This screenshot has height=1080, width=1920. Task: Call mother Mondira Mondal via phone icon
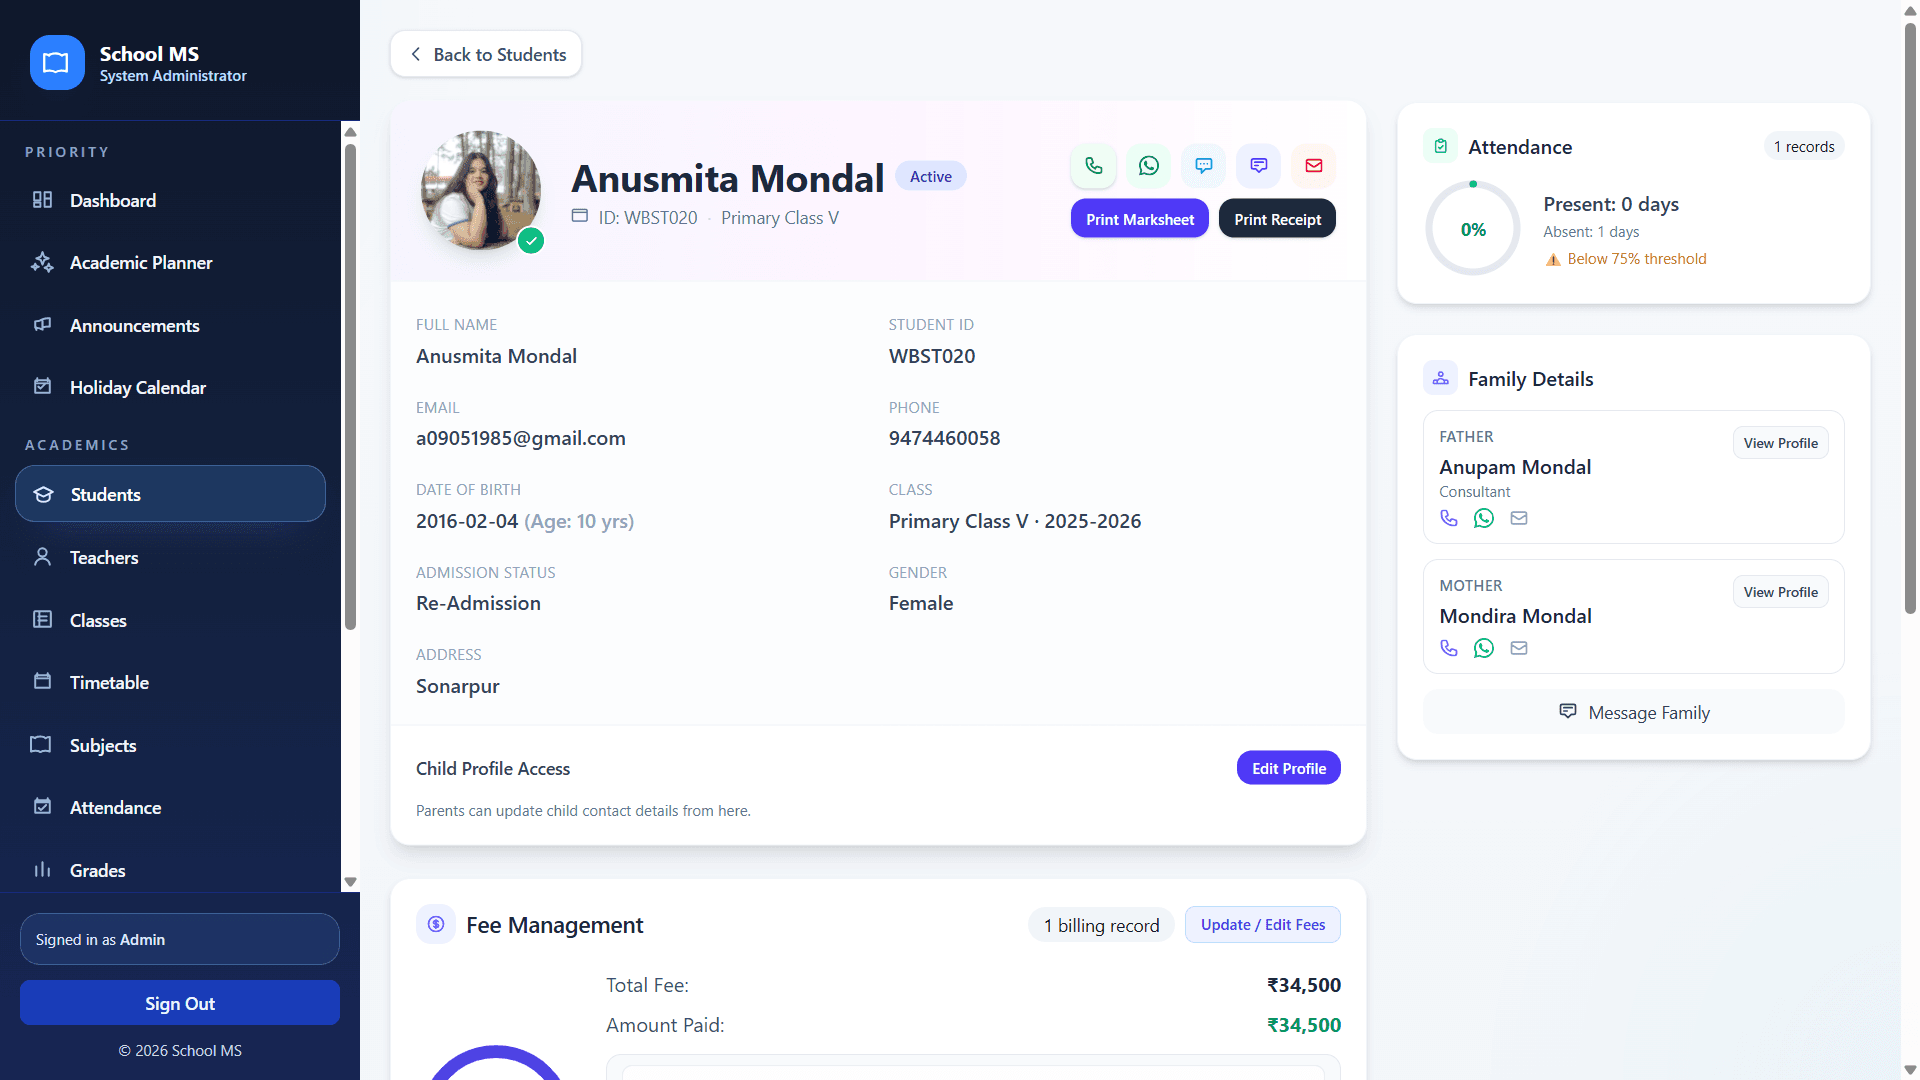(1449, 648)
